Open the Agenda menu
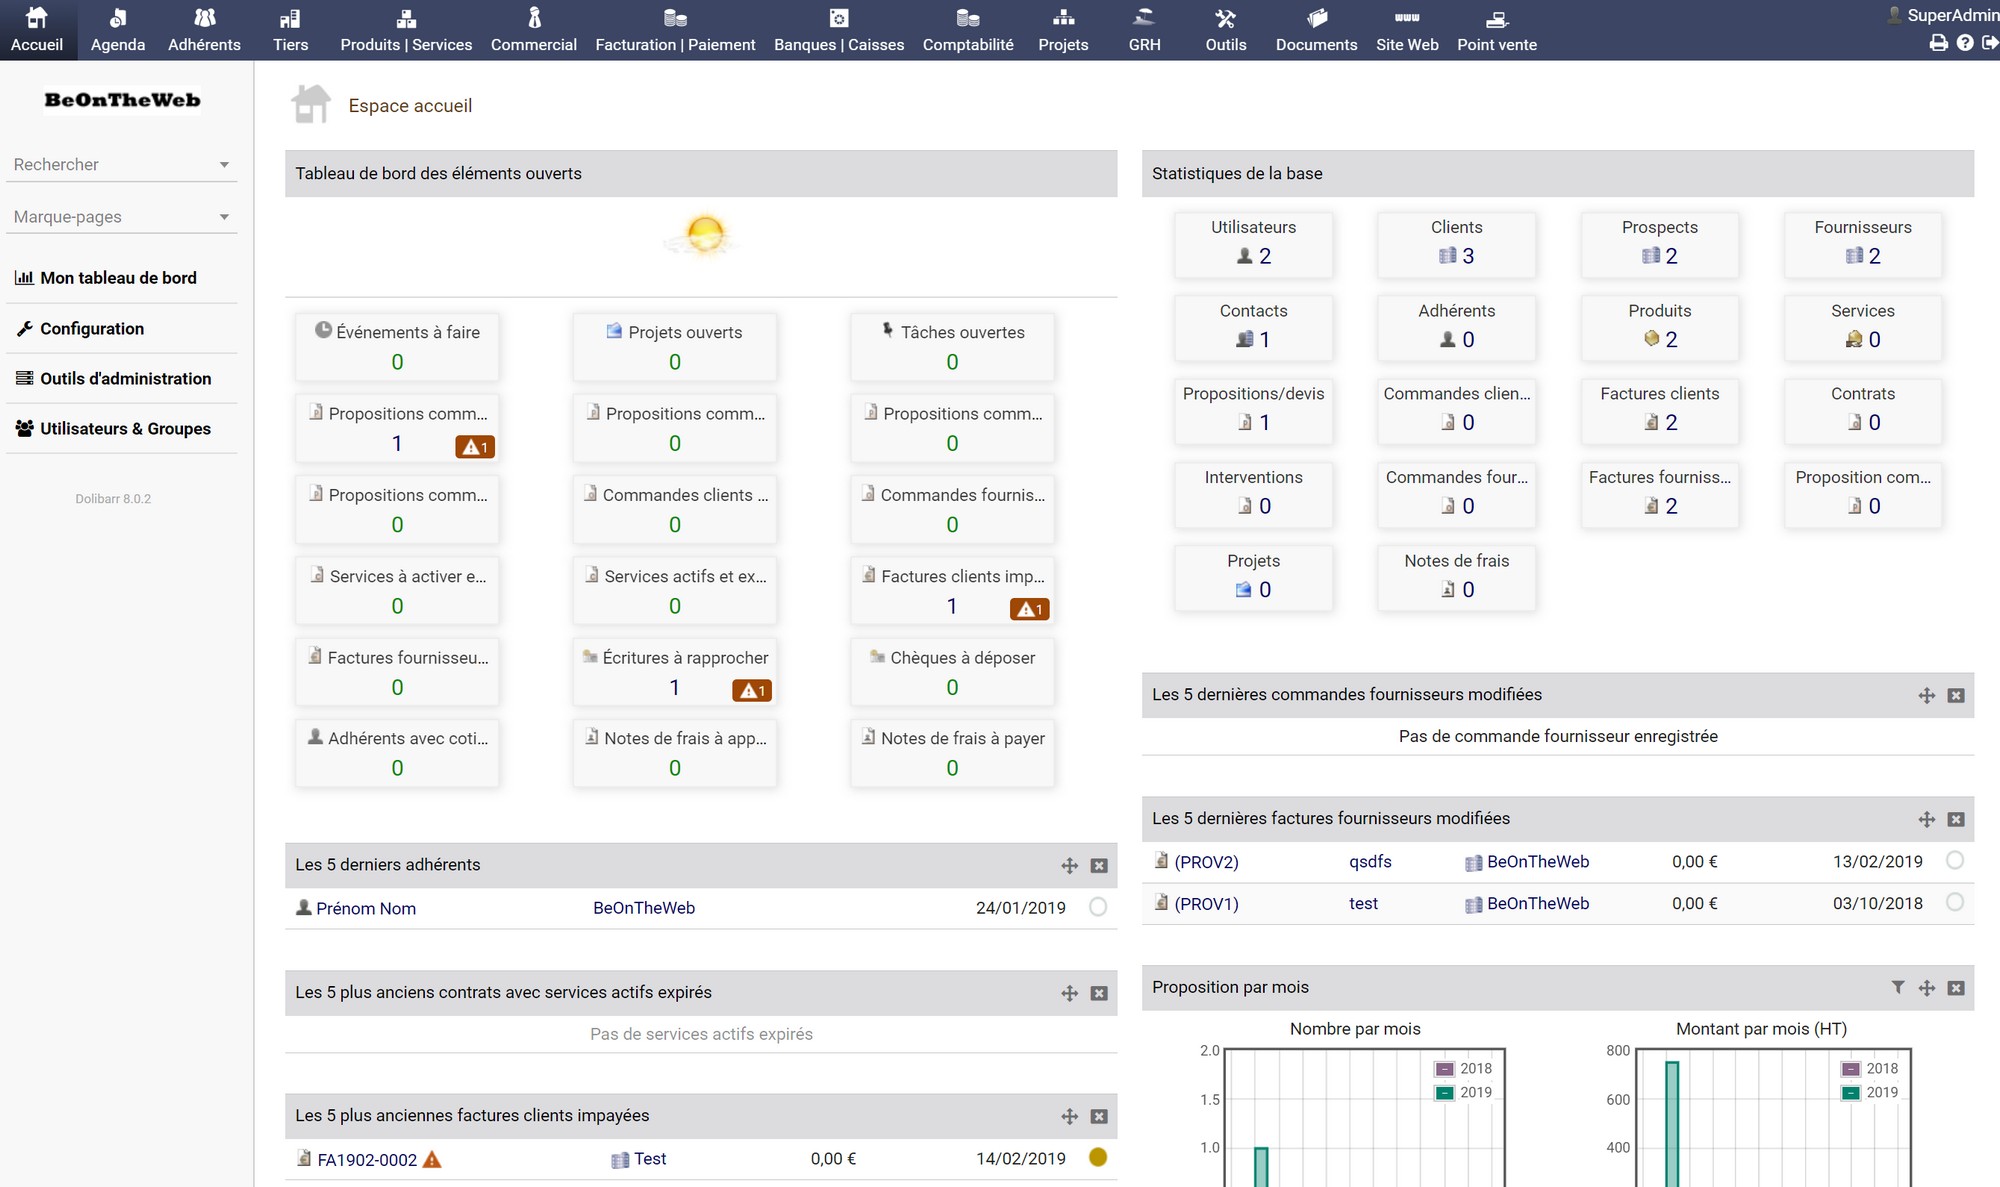Image resolution: width=2000 pixels, height=1187 pixels. [118, 30]
